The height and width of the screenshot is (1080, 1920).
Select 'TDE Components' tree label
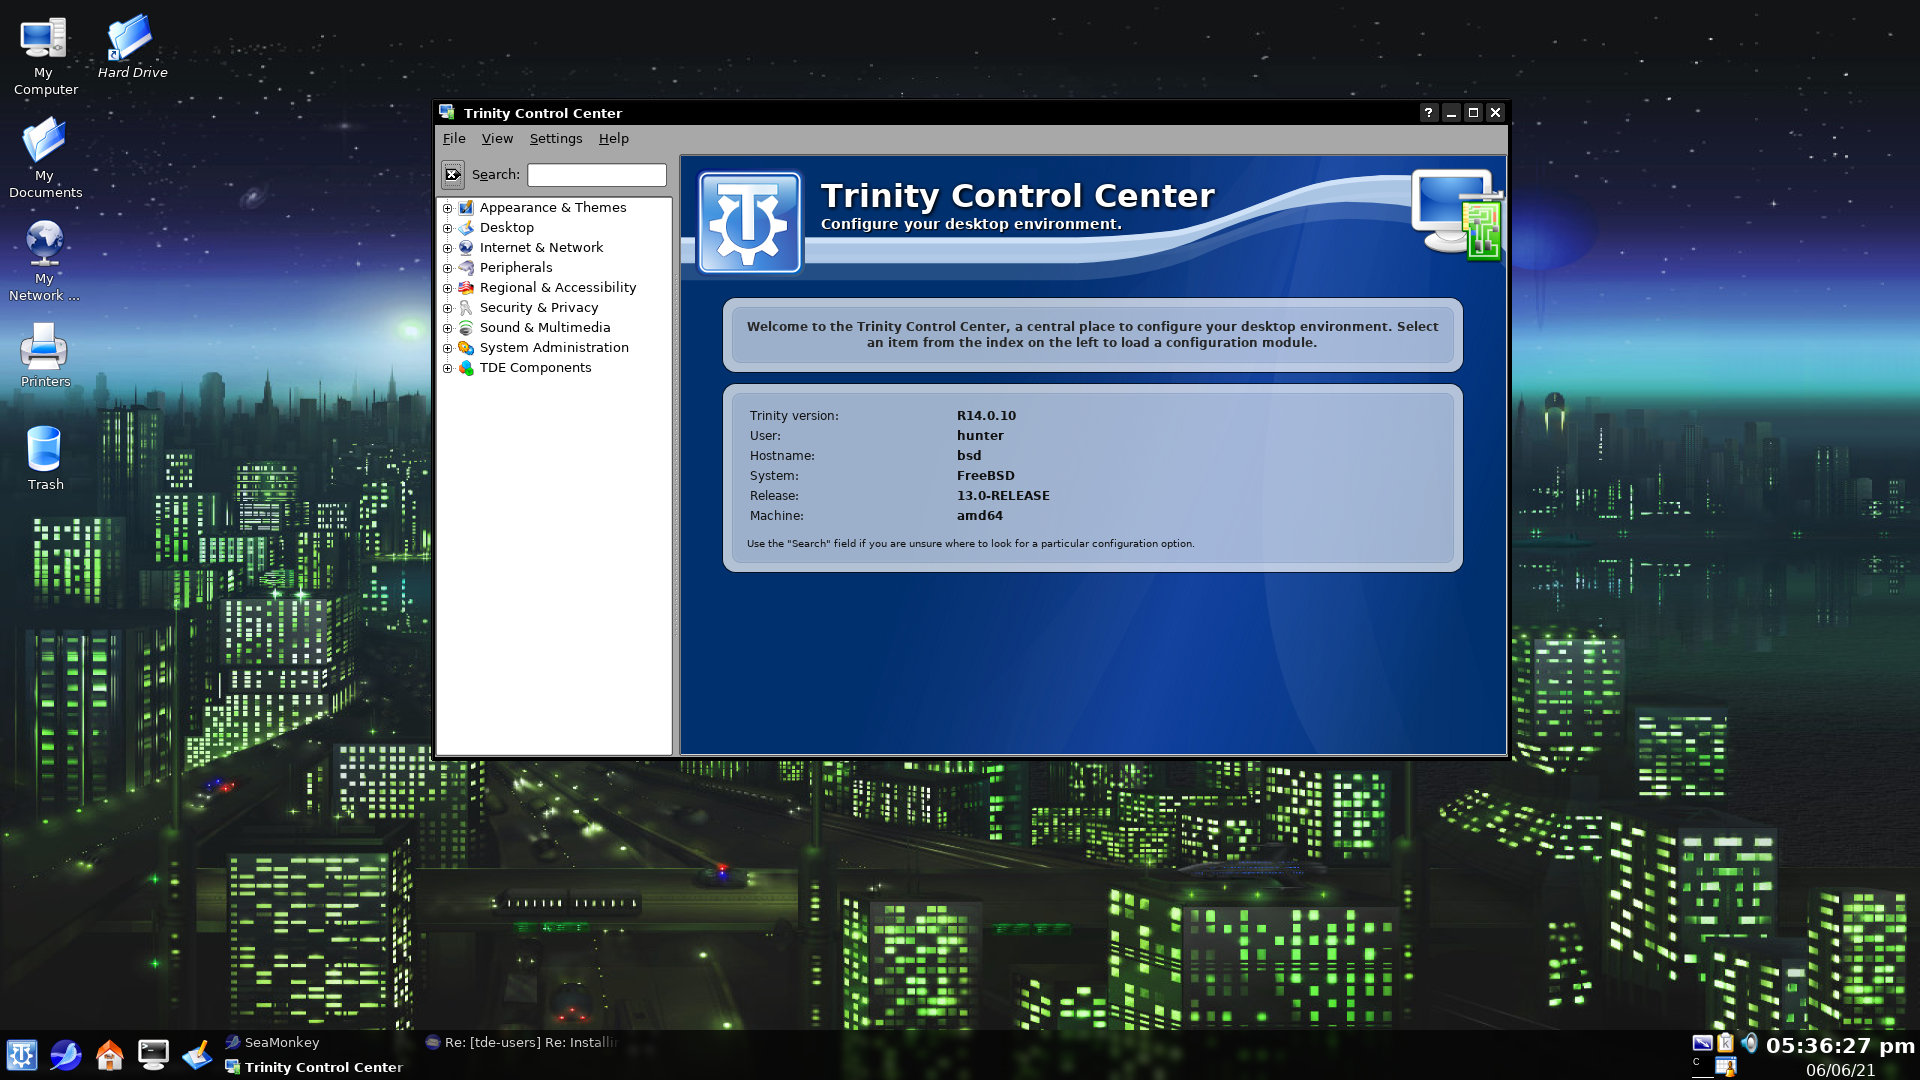click(535, 368)
